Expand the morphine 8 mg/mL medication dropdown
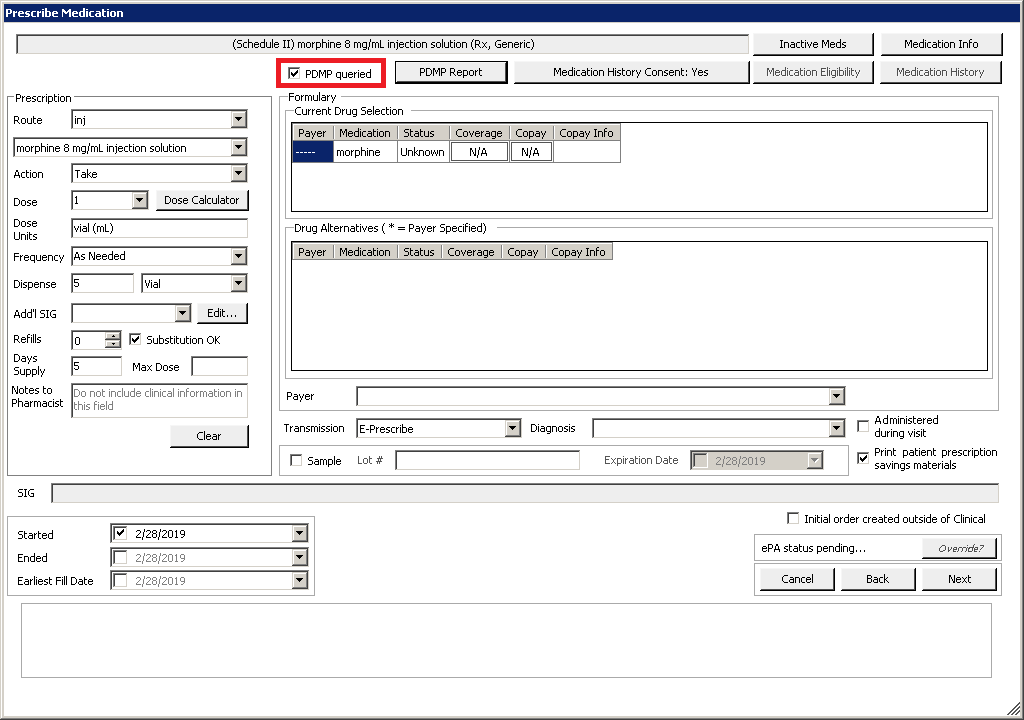 (x=239, y=148)
